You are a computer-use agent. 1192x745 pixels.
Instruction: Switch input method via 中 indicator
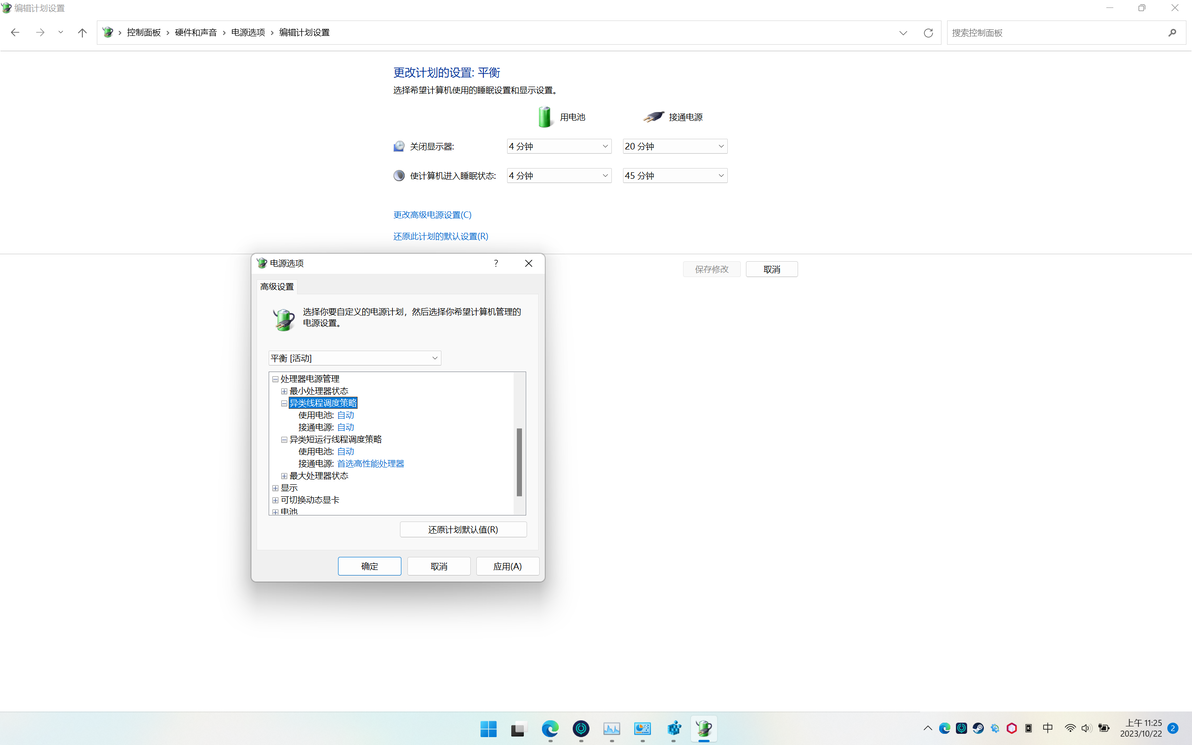1048,728
